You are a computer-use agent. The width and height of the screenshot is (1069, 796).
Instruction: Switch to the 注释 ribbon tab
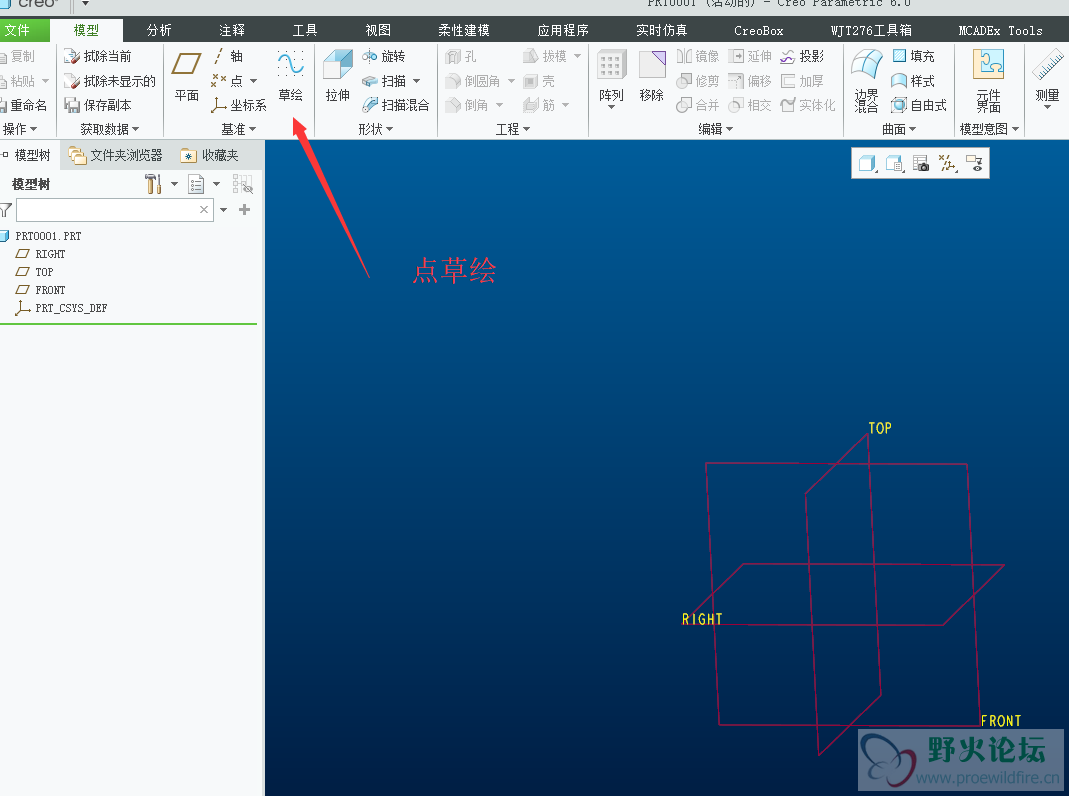point(232,30)
